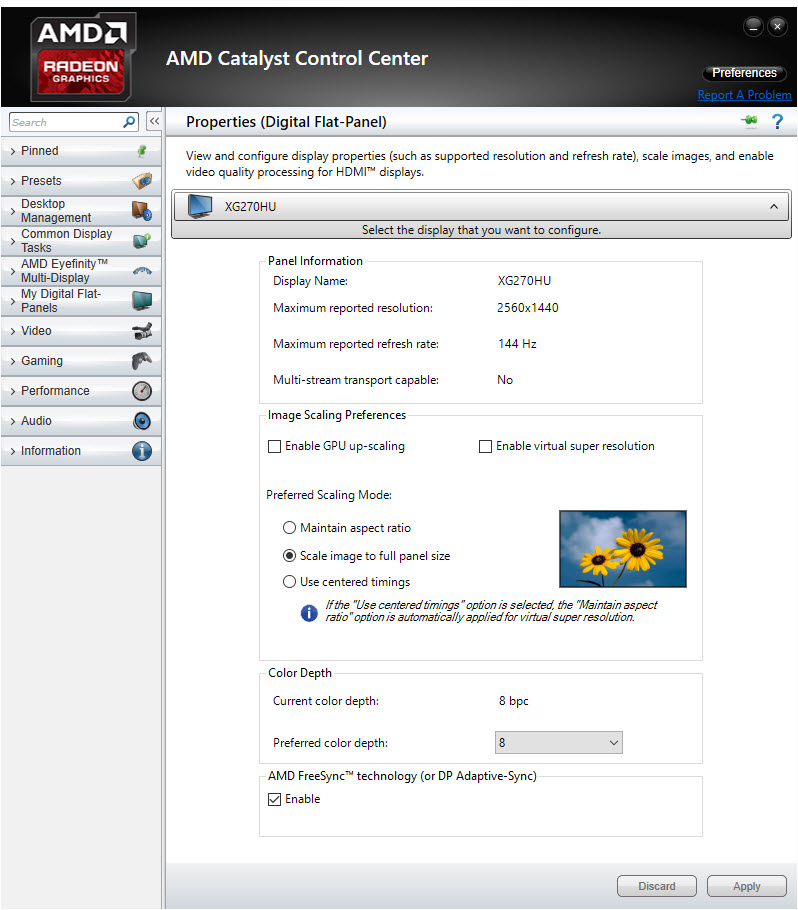Click the Properties (Digital Flat-Panel) heading
The image size is (798, 910).
[x=286, y=122]
